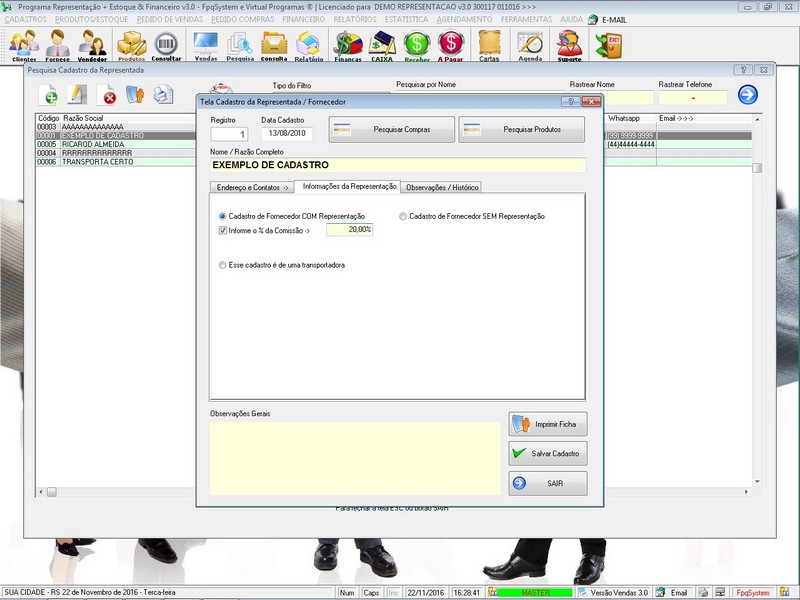Viewport: 800px width, 600px height.
Task: Click the print ficha icon in search window
Action: pyautogui.click(x=135, y=95)
